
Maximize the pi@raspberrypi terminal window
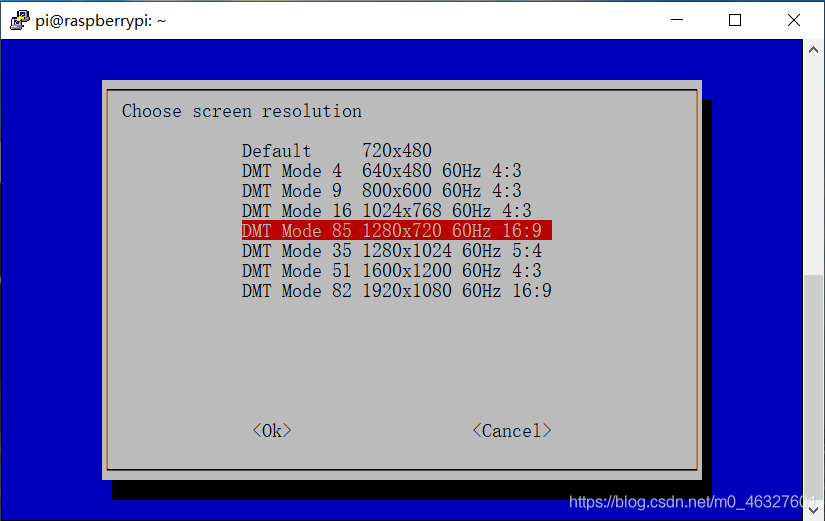point(735,20)
